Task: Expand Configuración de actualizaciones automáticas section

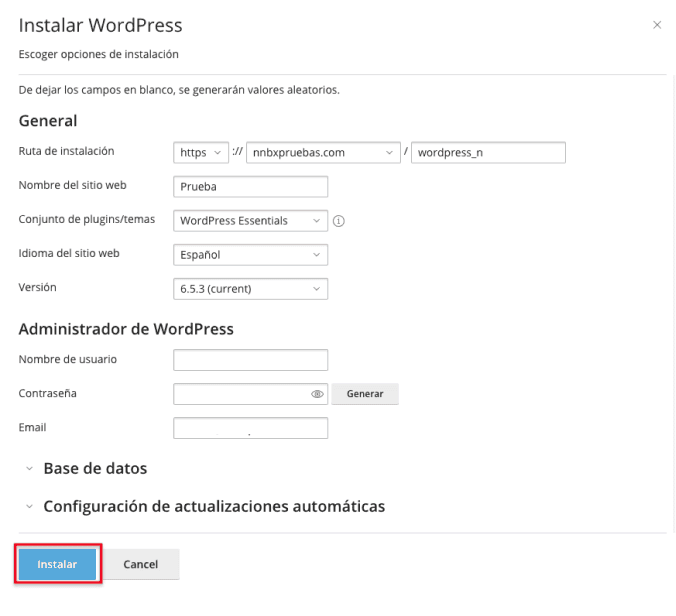Action: [x=213, y=507]
